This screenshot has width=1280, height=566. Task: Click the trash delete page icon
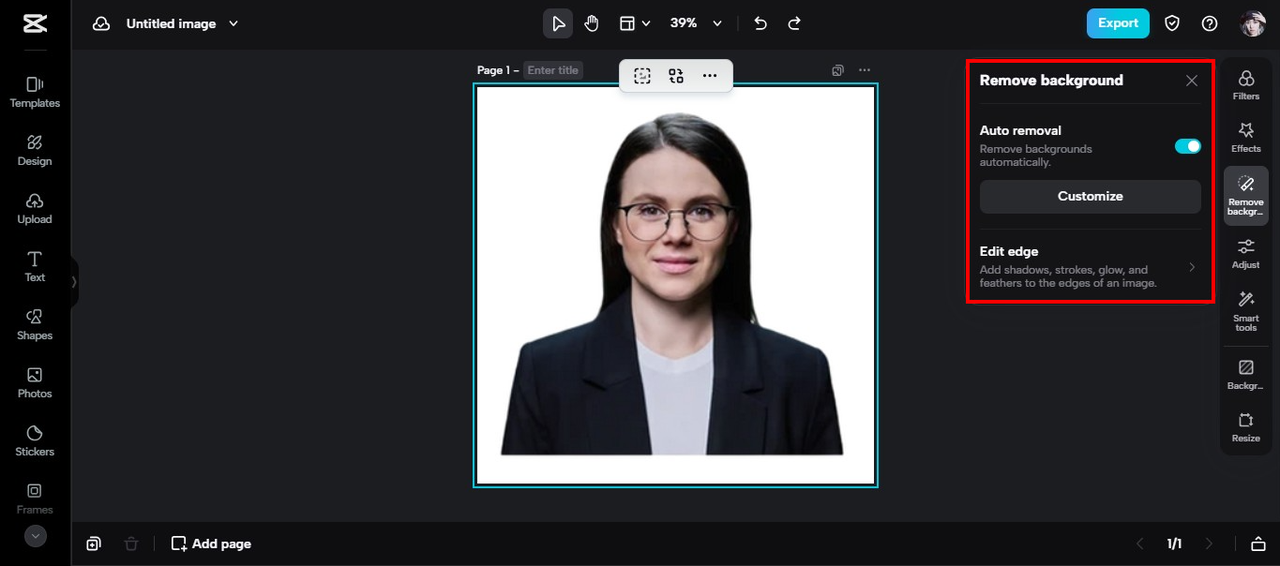click(x=131, y=544)
